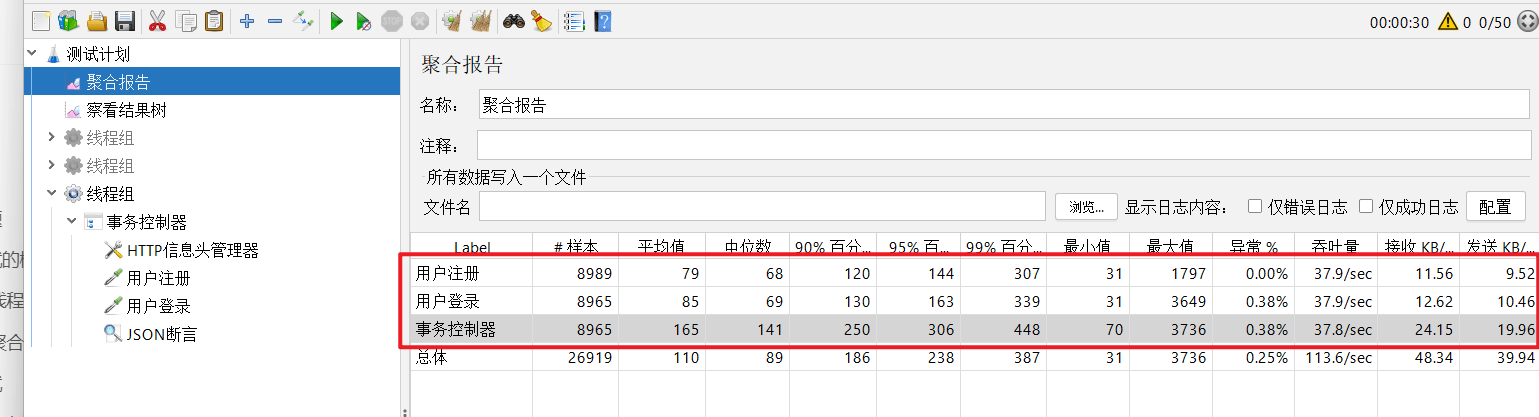Click the Cut scissors icon

157,20
